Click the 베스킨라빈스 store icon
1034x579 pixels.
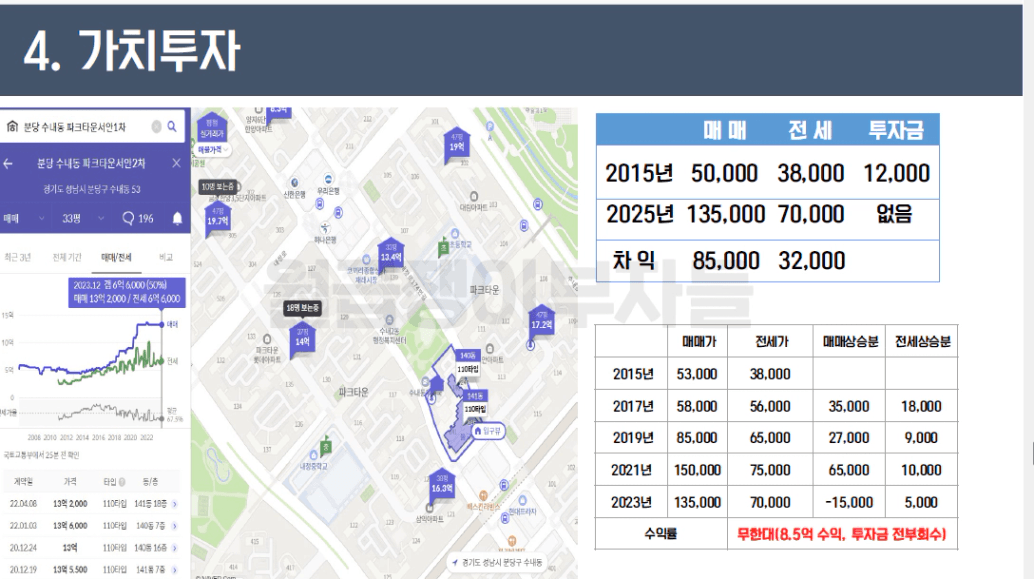click(483, 495)
